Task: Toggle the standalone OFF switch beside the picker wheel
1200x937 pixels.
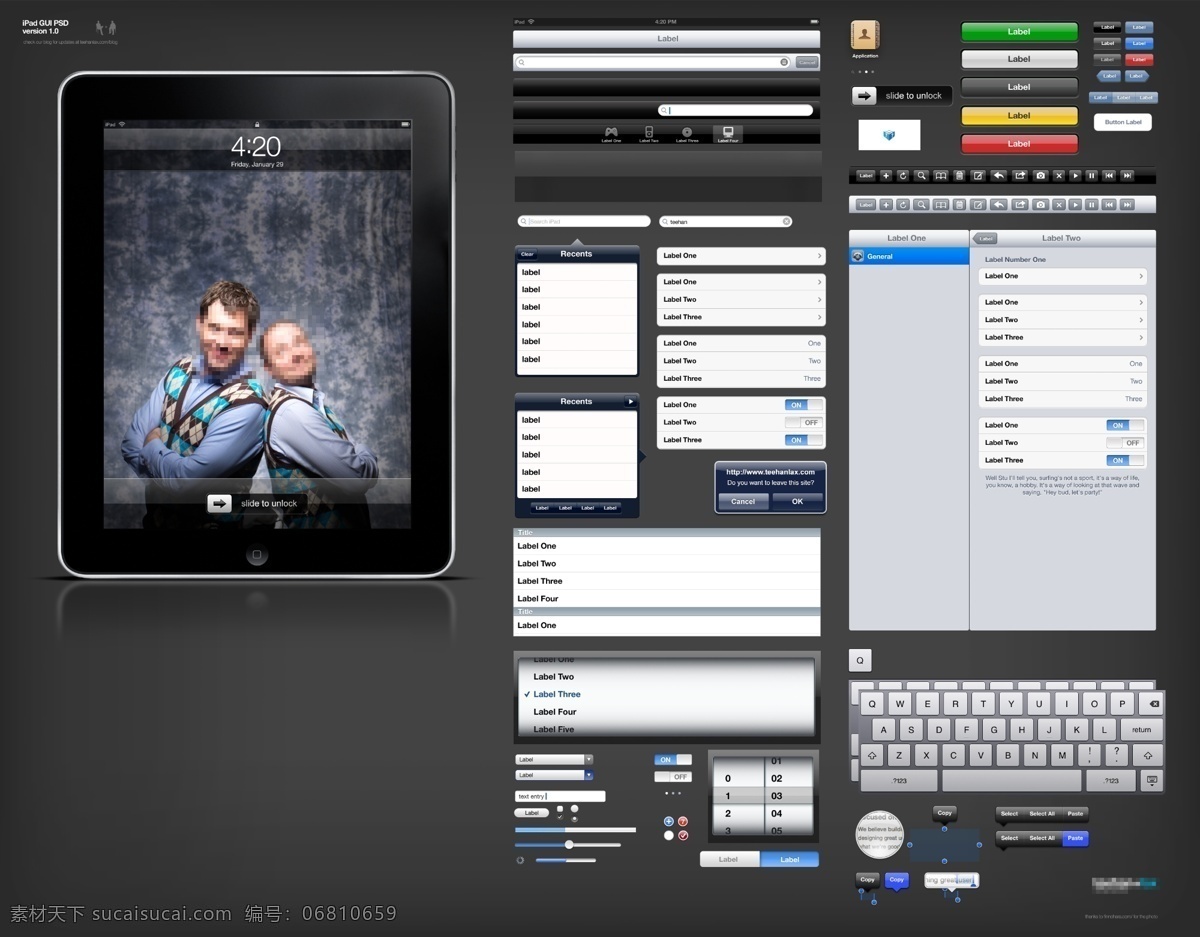Action: pyautogui.click(x=673, y=777)
